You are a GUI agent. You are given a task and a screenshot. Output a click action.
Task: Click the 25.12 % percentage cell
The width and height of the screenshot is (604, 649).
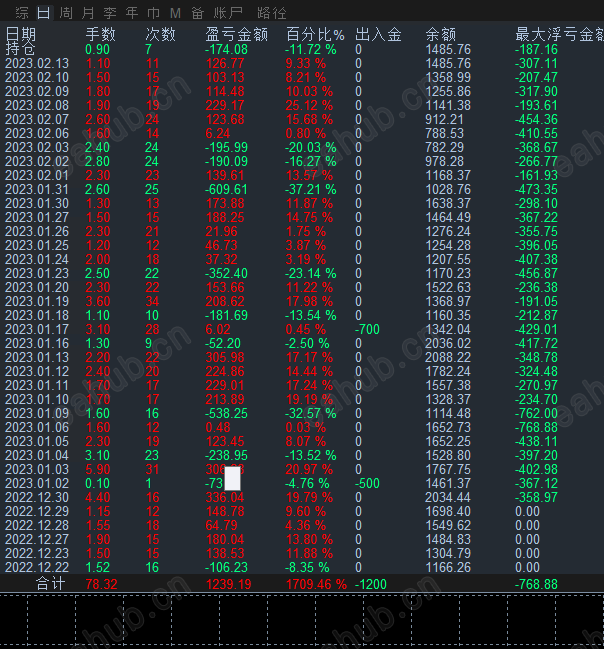(309, 106)
